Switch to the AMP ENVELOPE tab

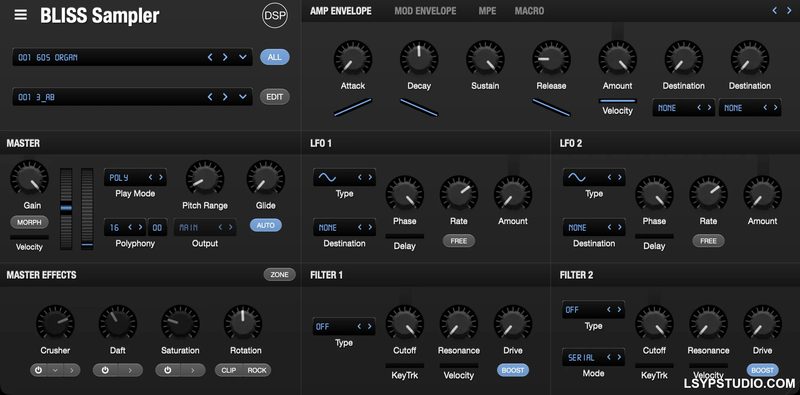341,11
